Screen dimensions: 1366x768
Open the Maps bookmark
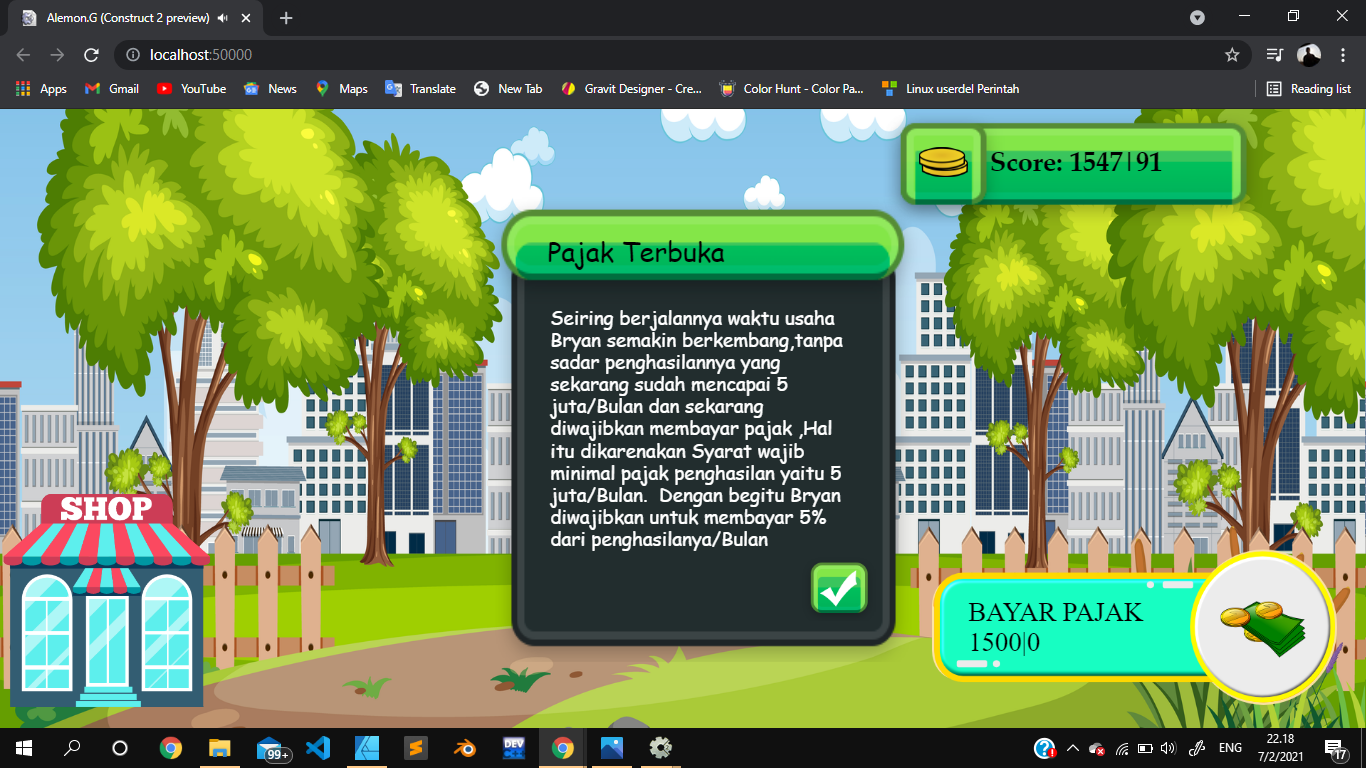coord(341,89)
